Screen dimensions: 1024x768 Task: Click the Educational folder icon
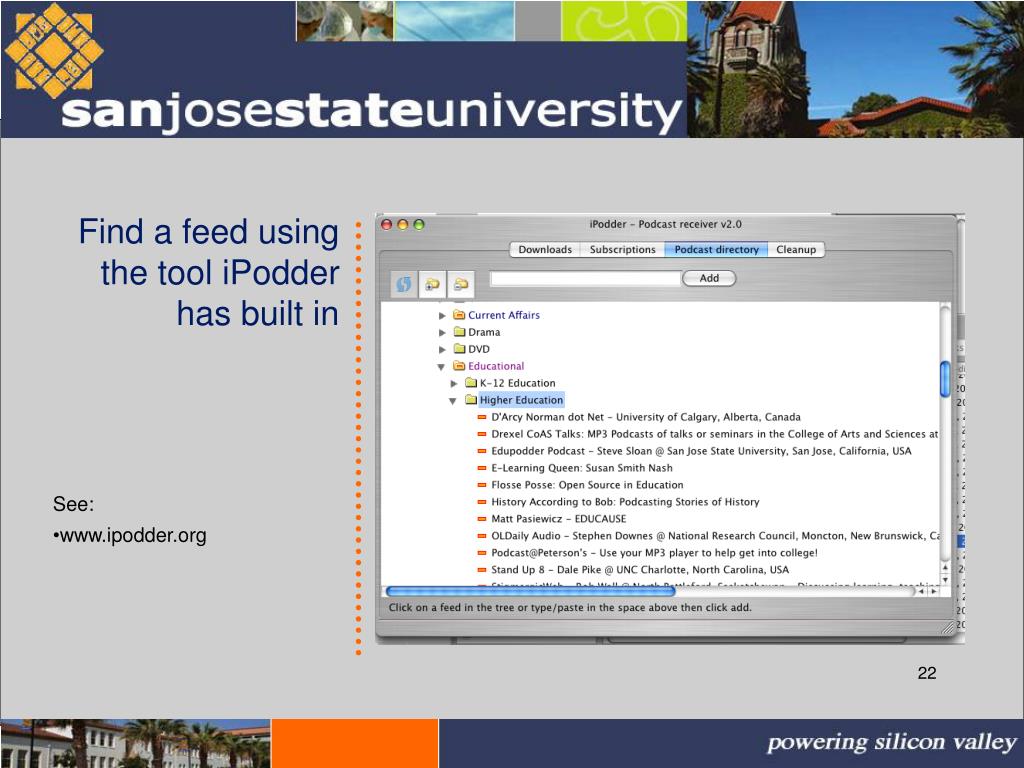click(459, 366)
